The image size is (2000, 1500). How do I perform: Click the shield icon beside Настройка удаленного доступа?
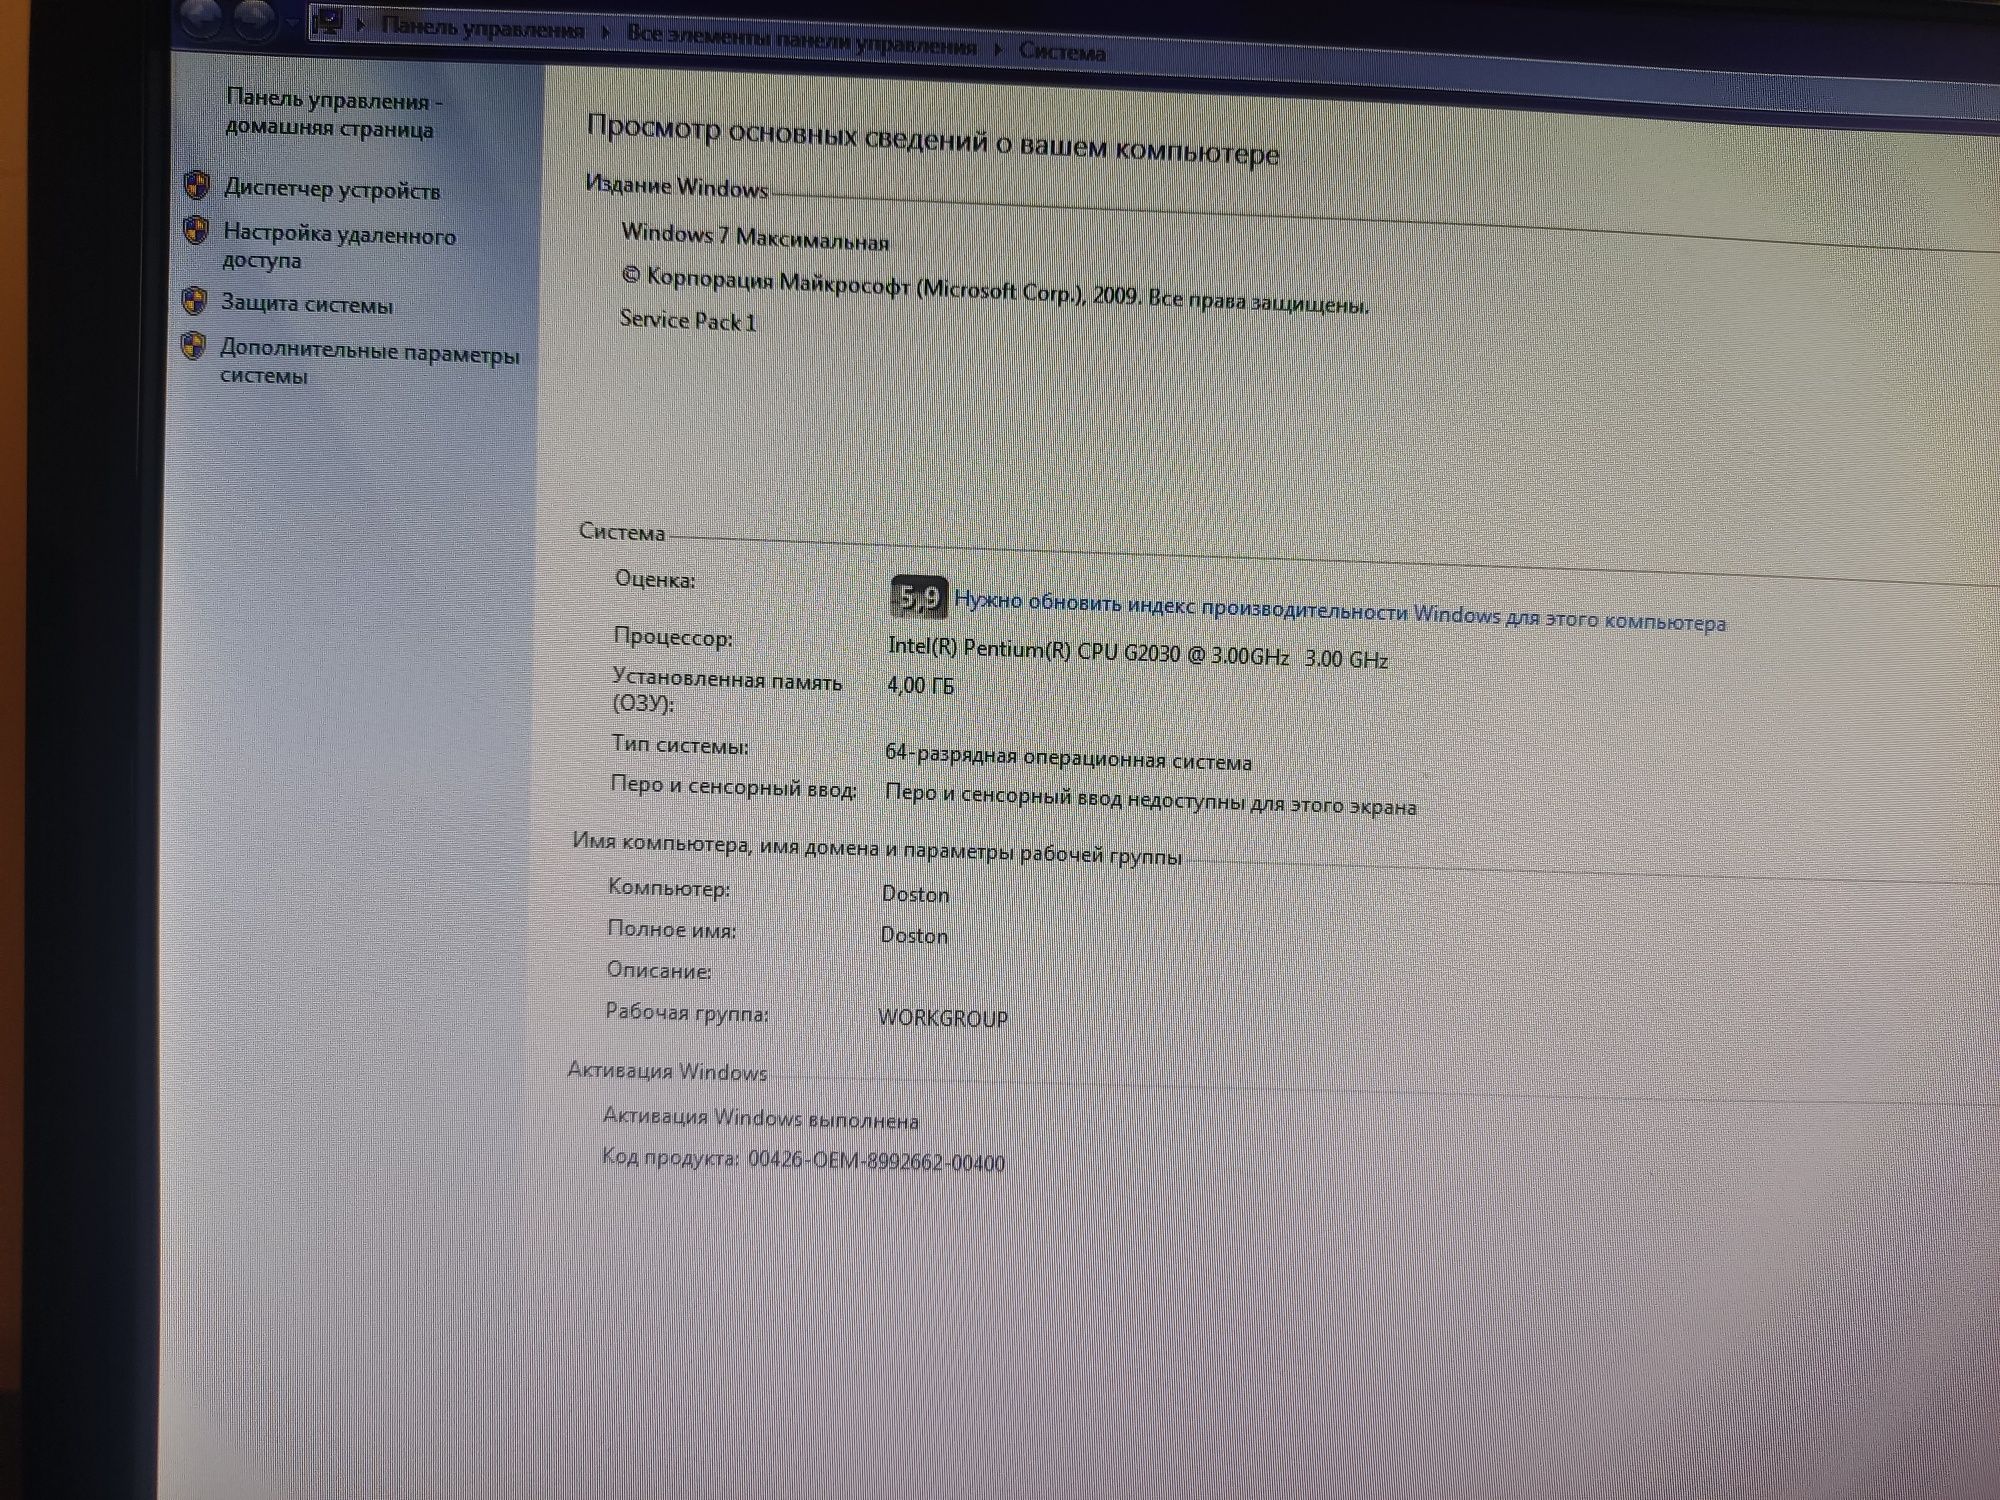[x=196, y=231]
